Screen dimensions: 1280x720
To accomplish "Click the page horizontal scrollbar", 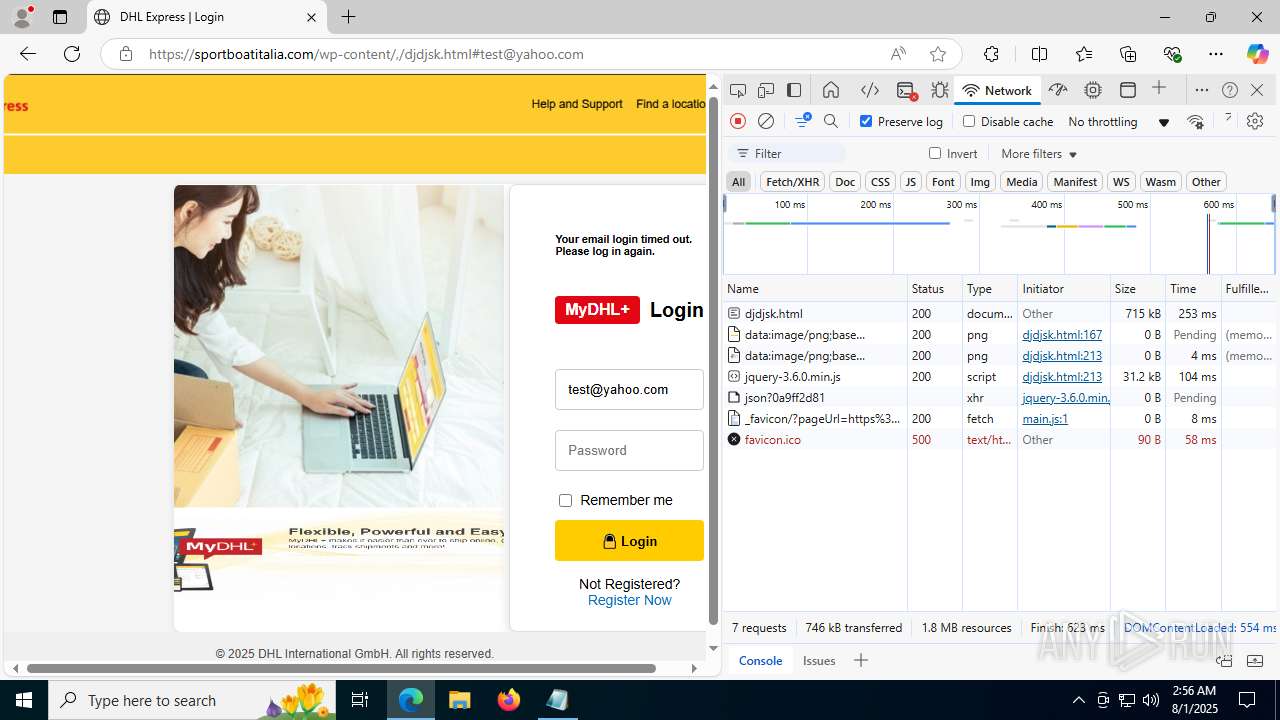I will 341,668.
